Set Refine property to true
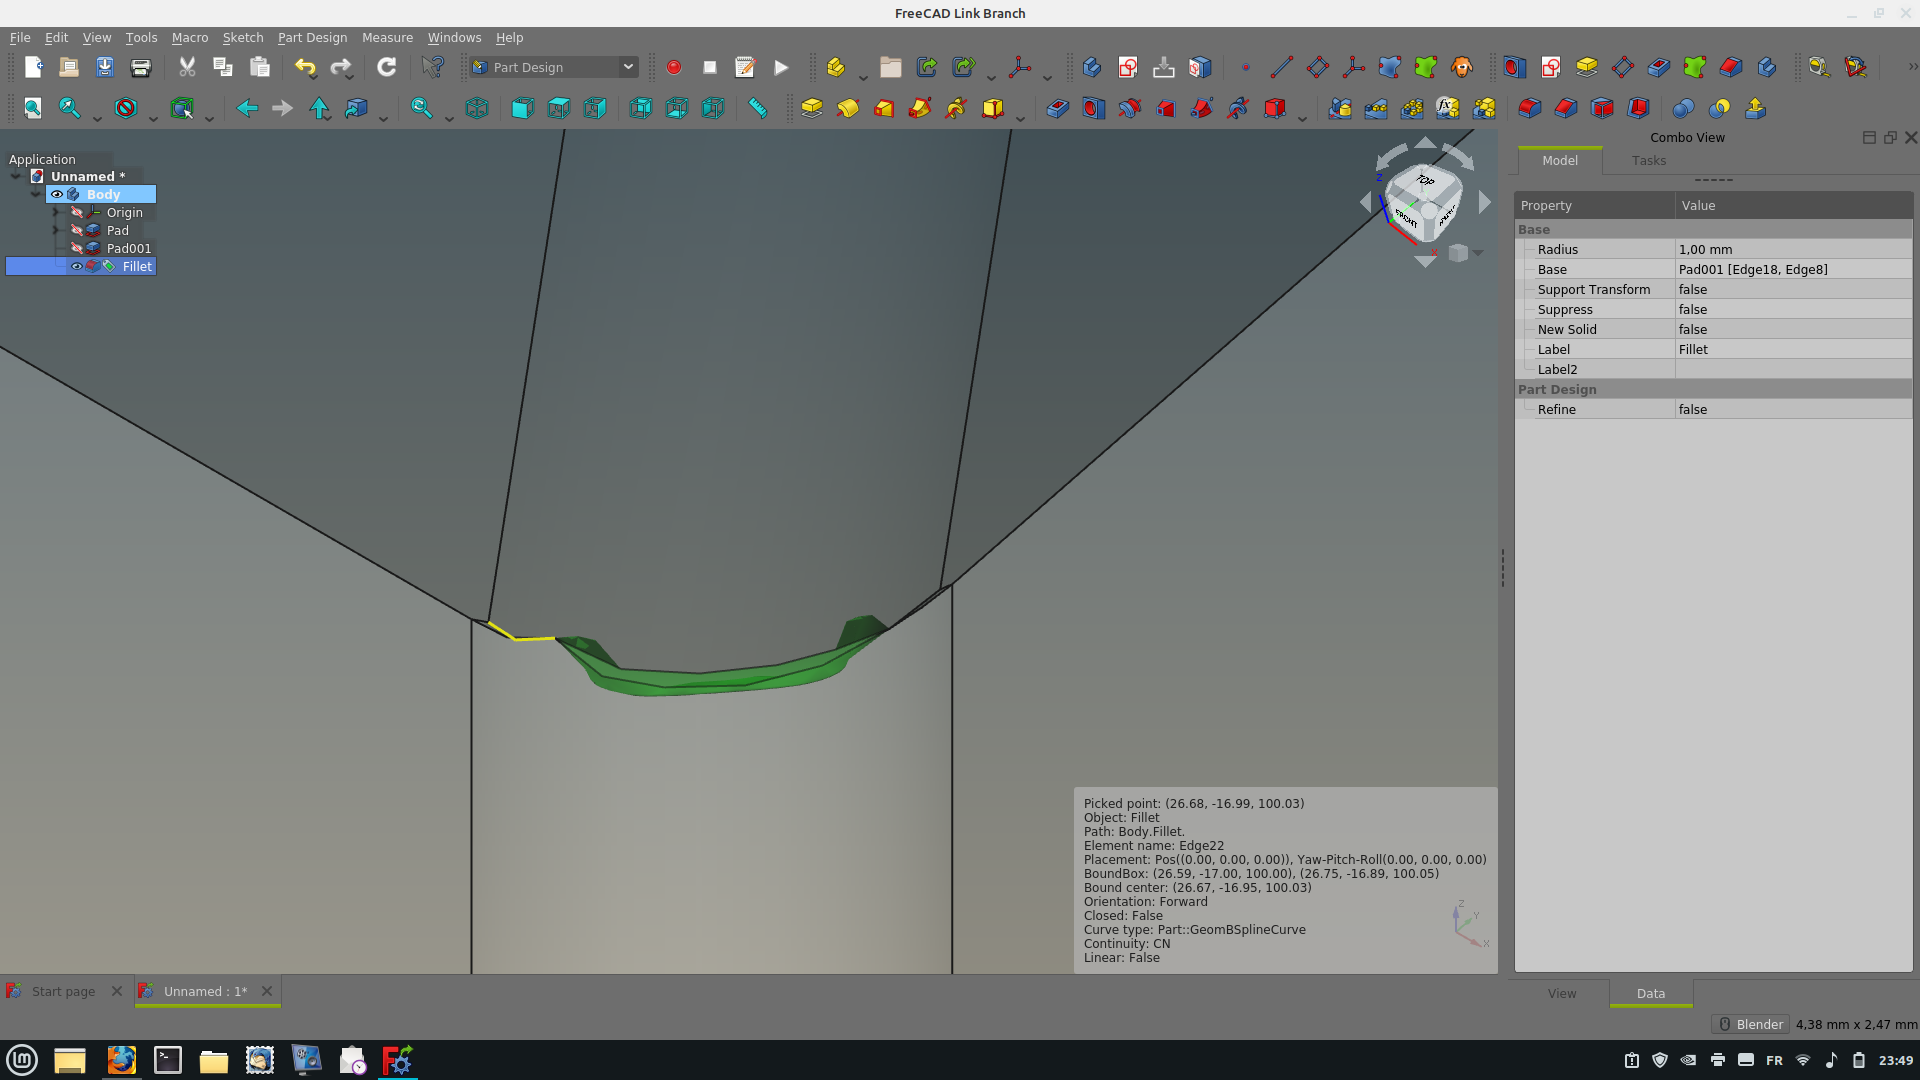This screenshot has height=1080, width=1920. 1790,409
